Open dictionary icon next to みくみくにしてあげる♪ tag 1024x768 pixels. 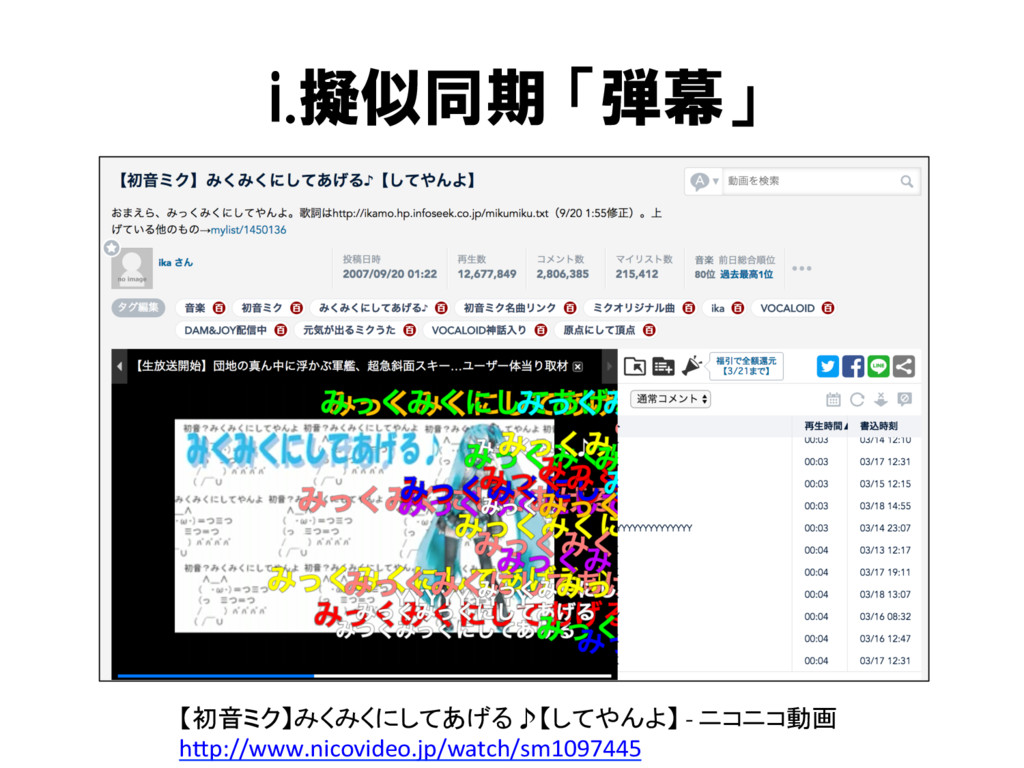[441, 308]
